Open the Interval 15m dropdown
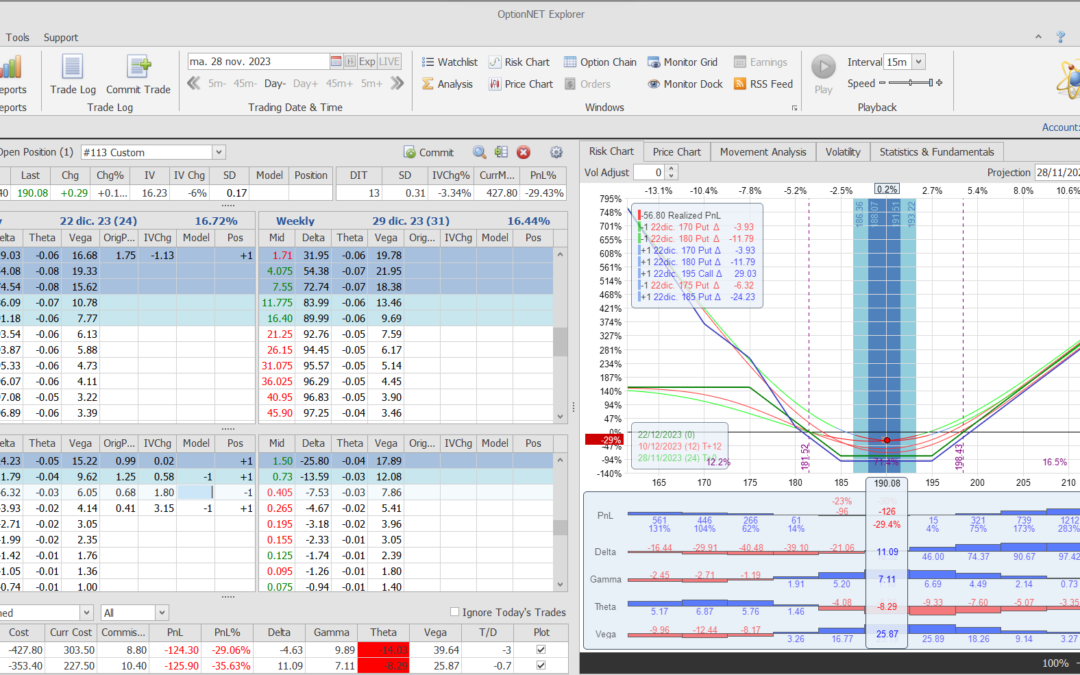The width and height of the screenshot is (1080, 675). point(918,62)
